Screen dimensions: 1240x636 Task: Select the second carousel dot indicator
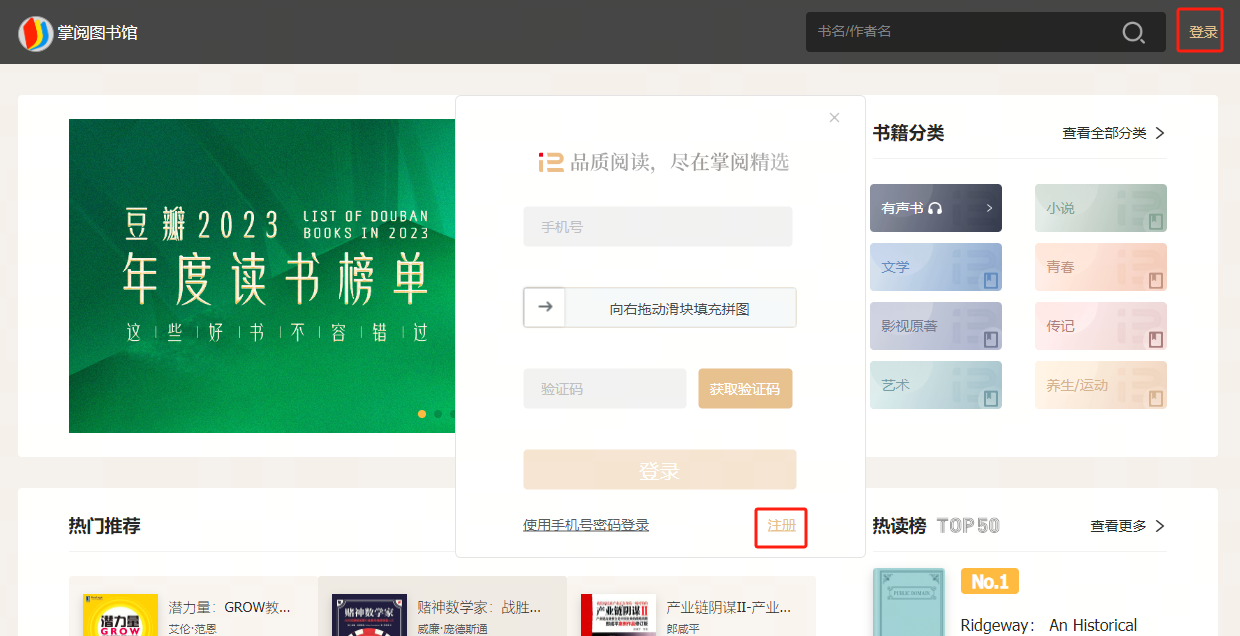coord(438,414)
